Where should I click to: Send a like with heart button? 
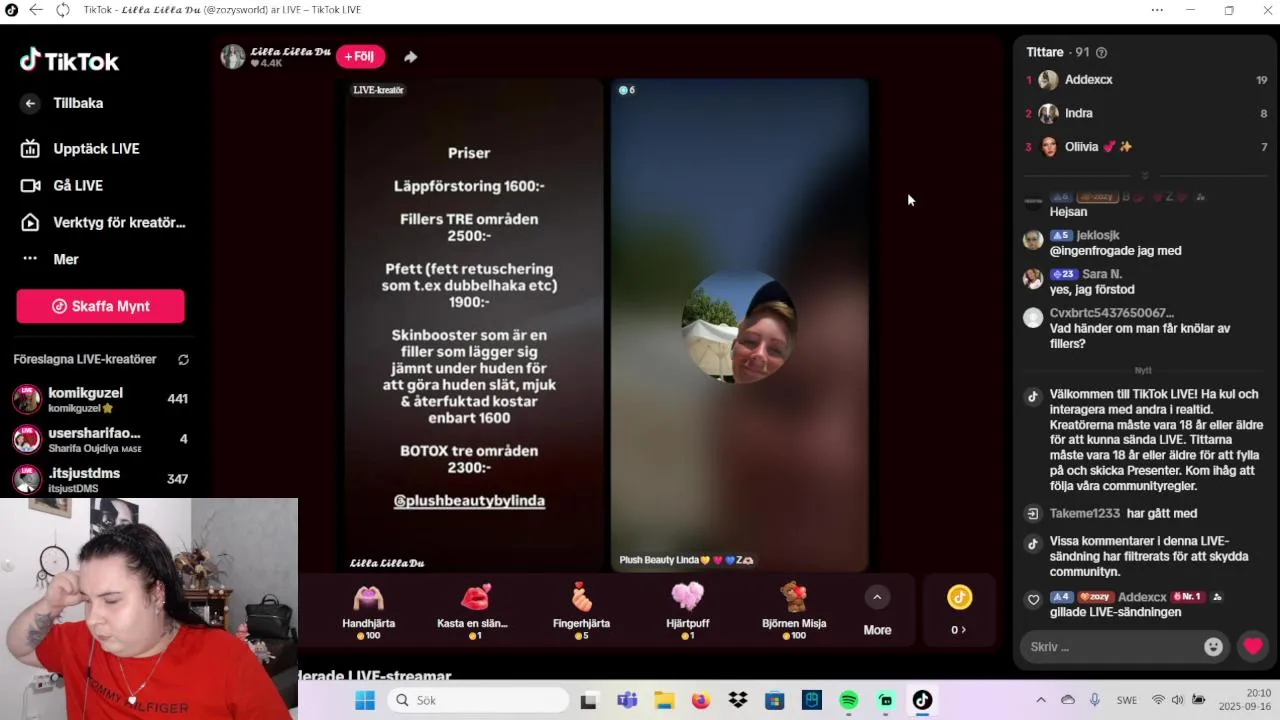click(x=1253, y=646)
